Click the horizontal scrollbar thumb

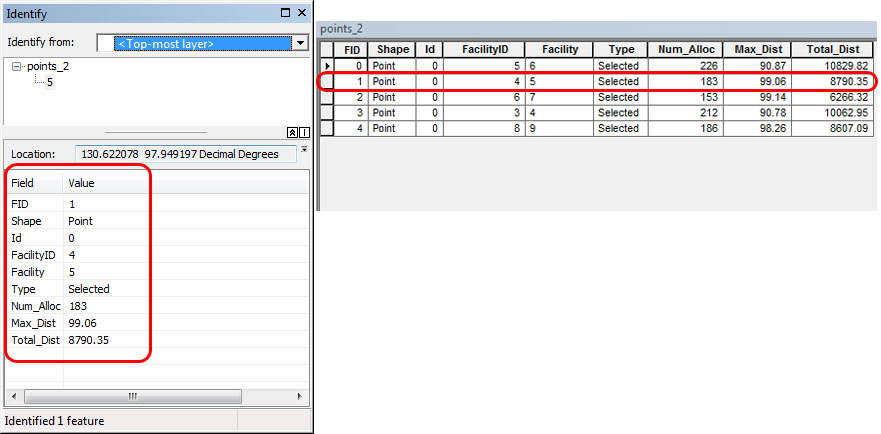[x=133, y=396]
